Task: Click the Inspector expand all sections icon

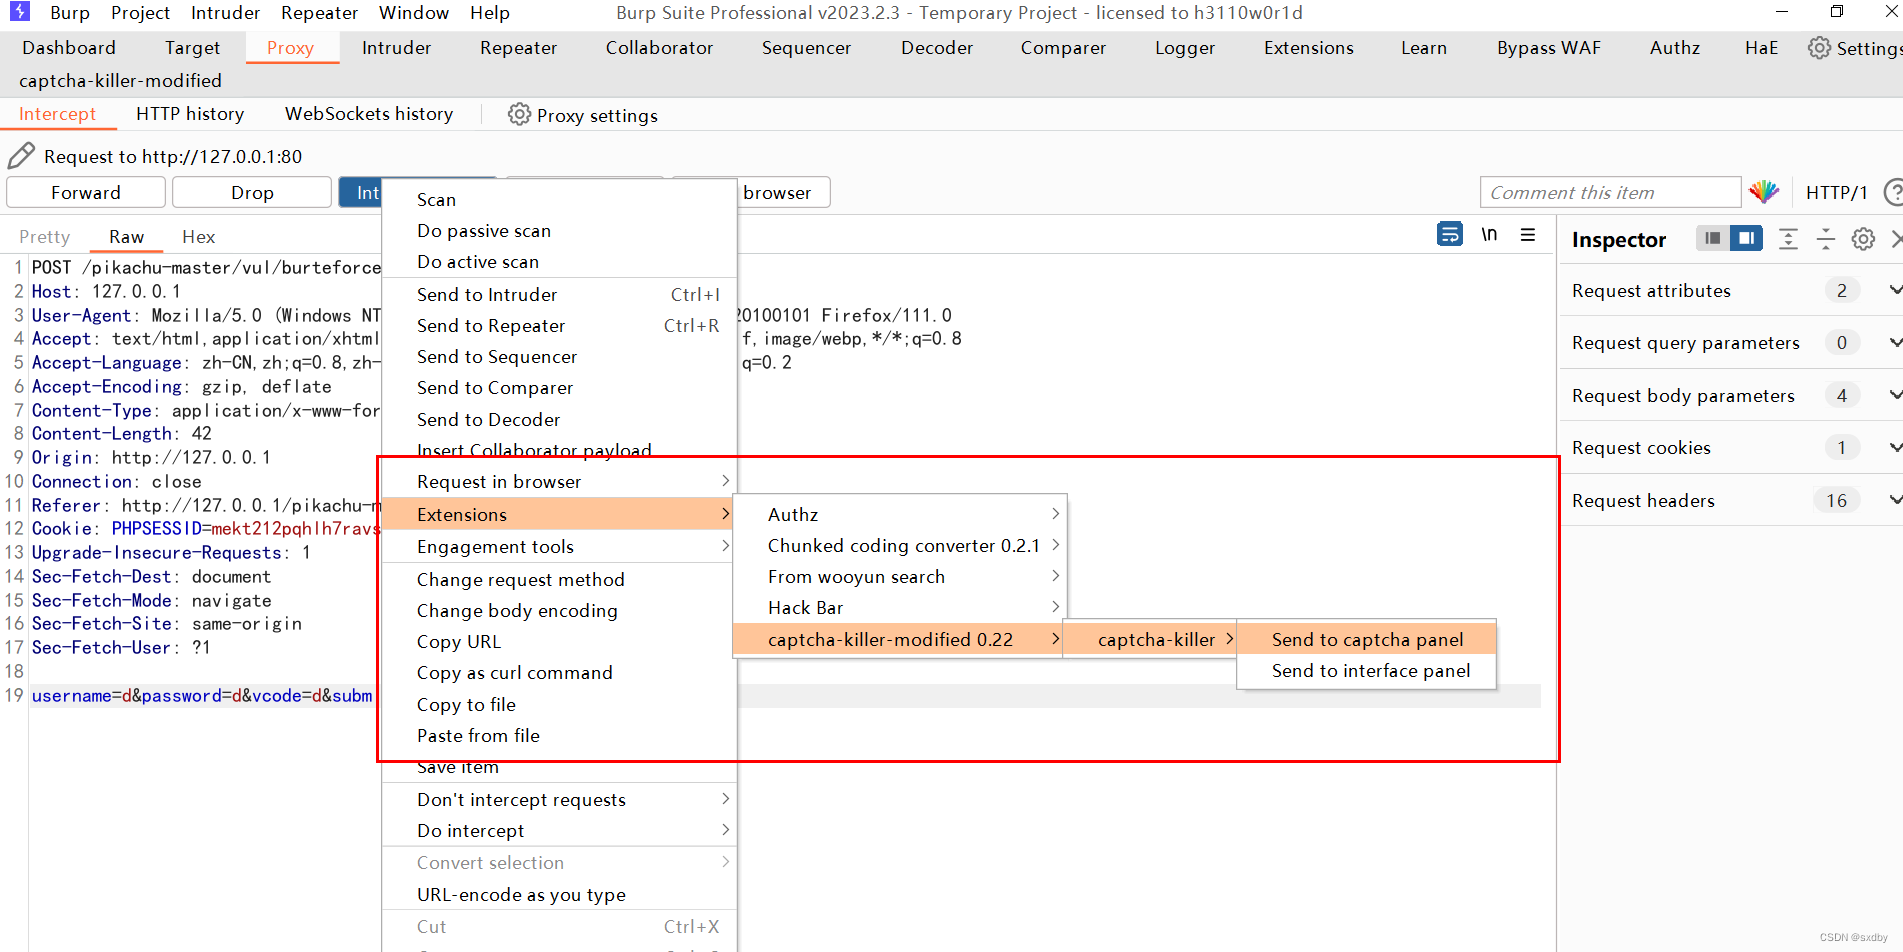Action: pyautogui.click(x=1788, y=239)
